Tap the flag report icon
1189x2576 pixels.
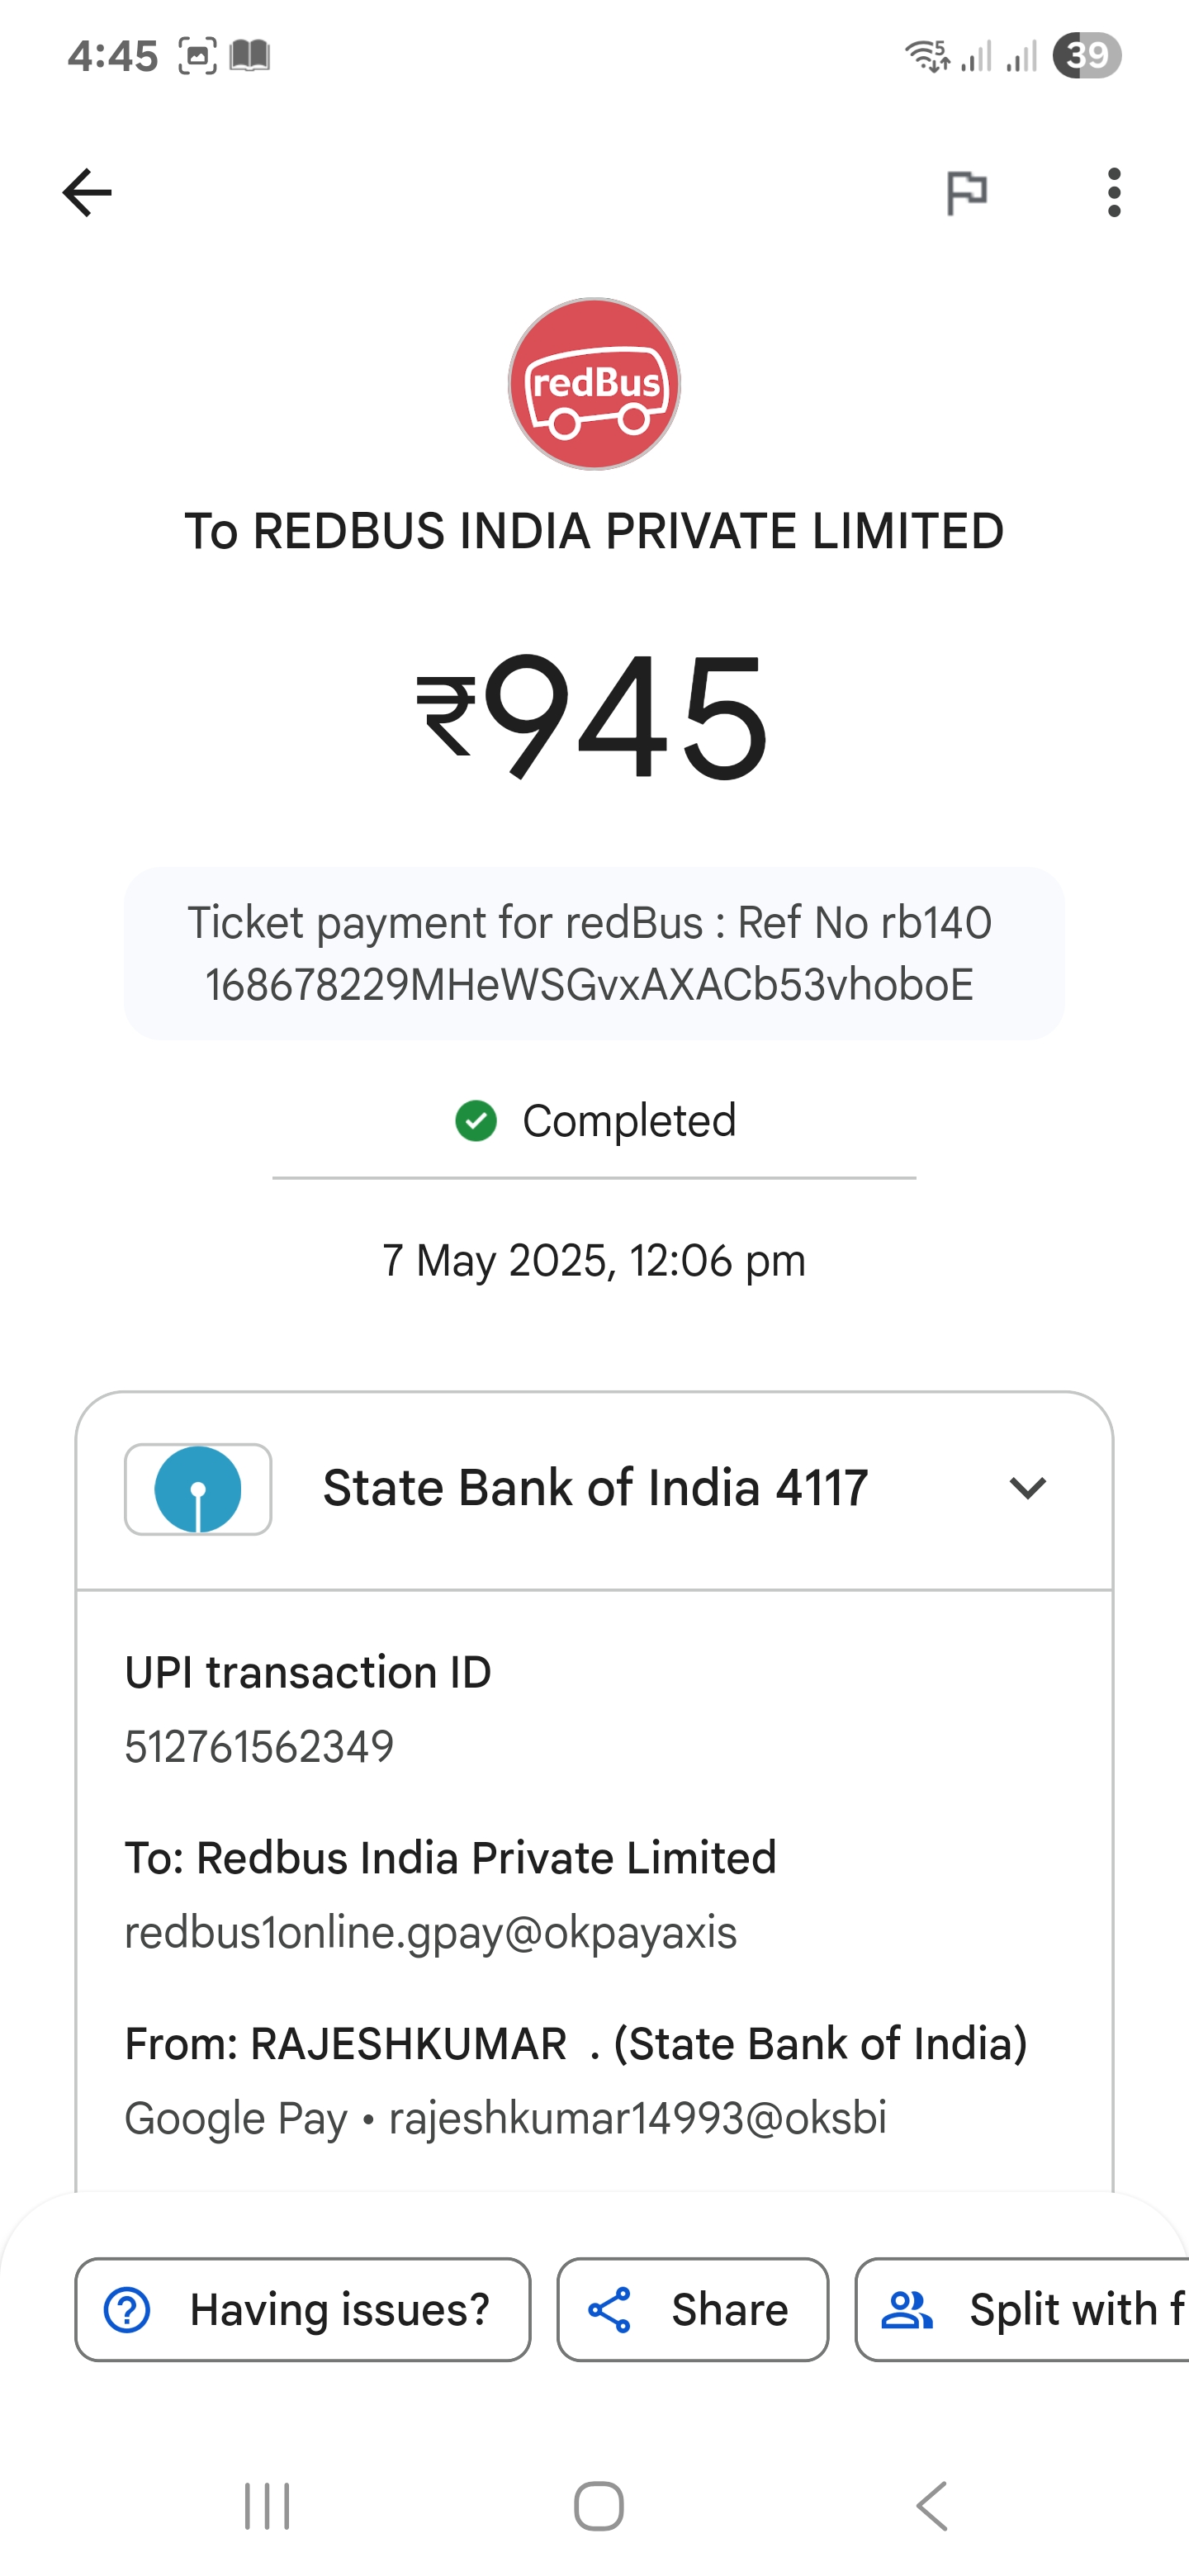coord(967,193)
